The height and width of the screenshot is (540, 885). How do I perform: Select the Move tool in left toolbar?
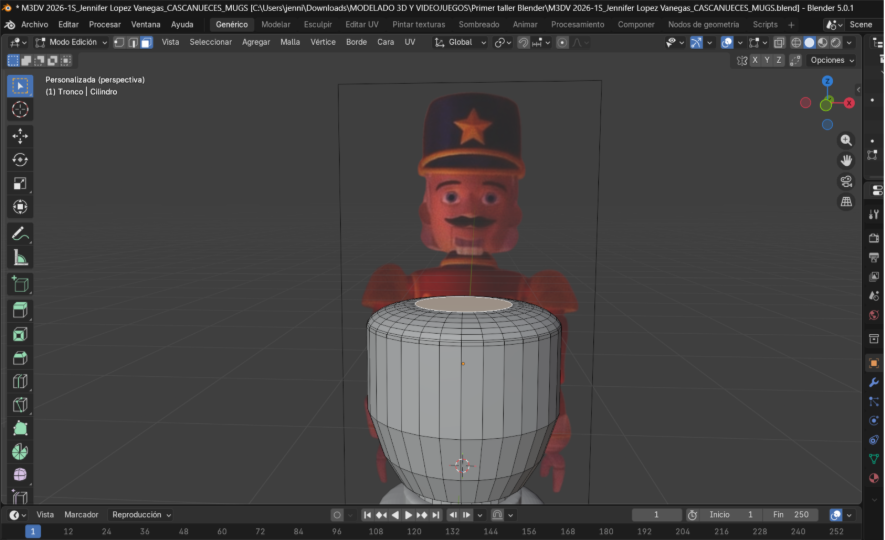pos(20,135)
